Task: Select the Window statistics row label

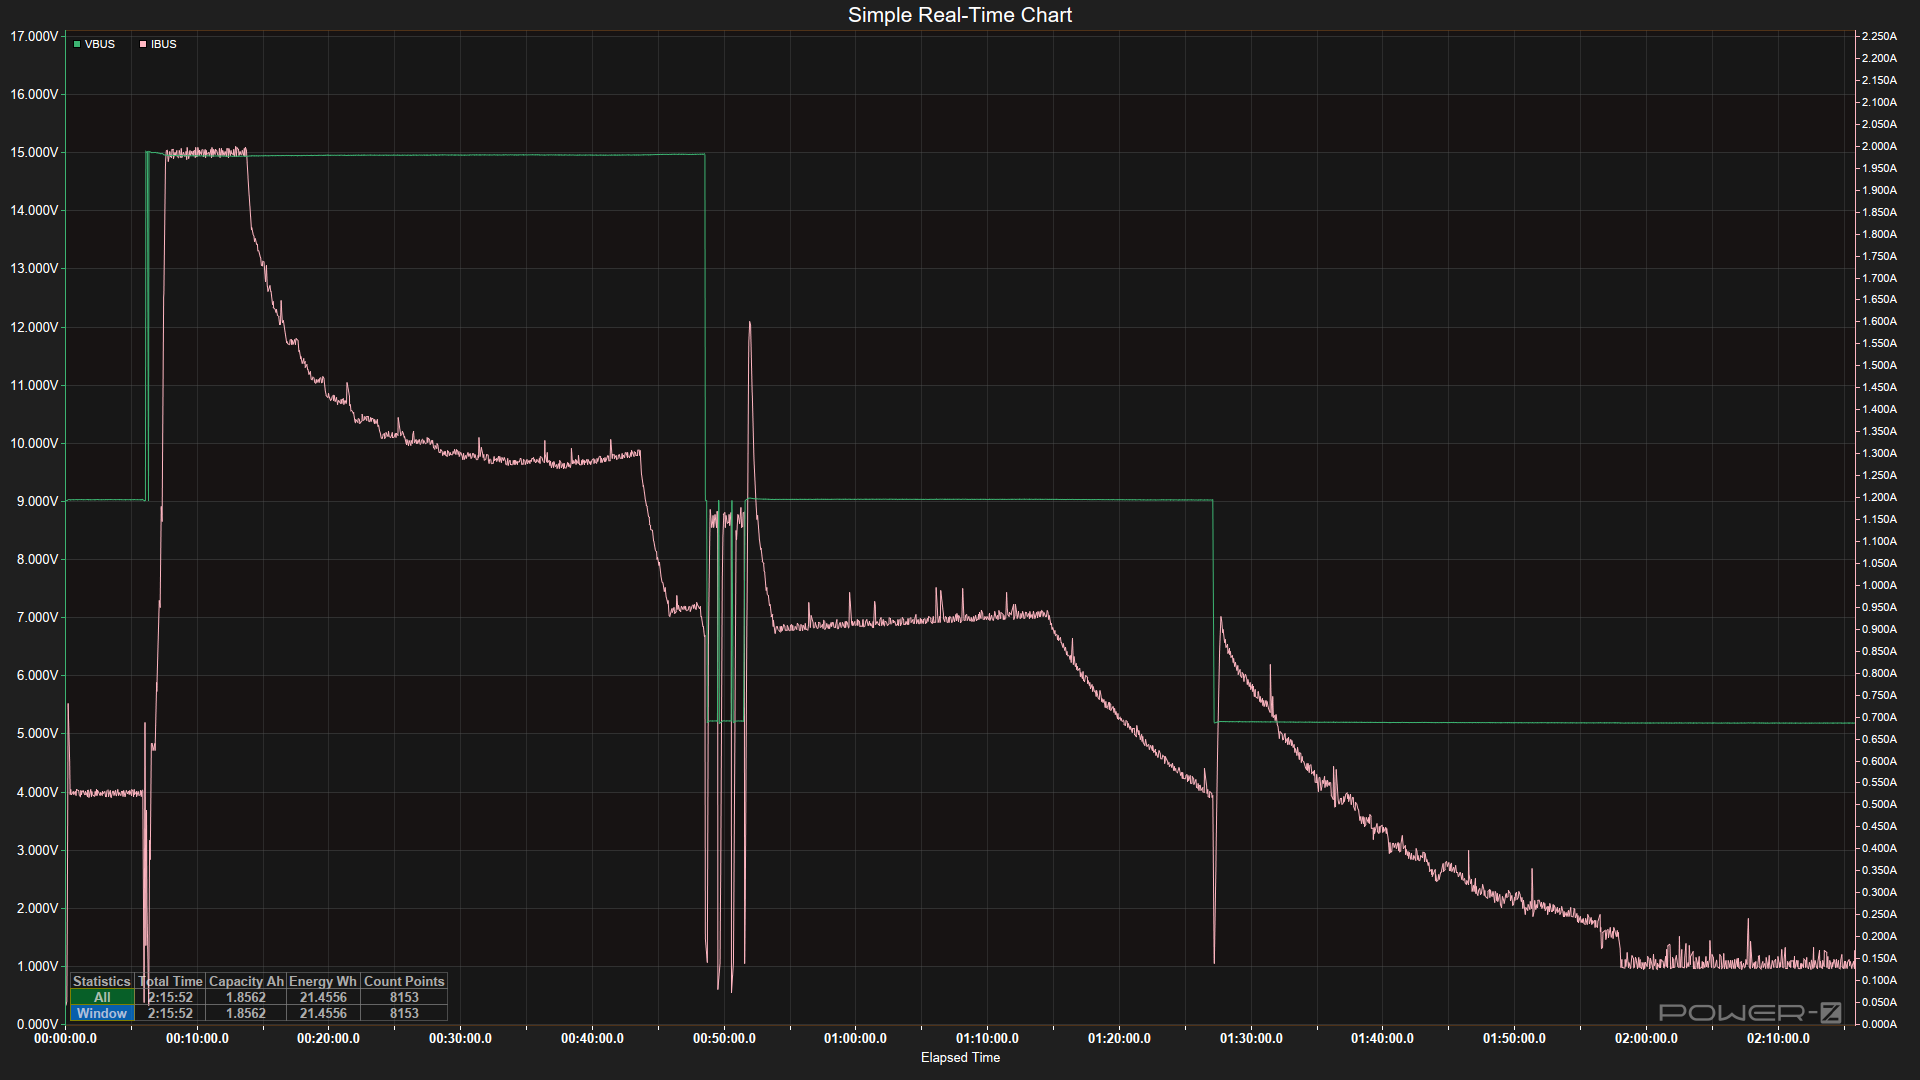Action: coord(102,1013)
